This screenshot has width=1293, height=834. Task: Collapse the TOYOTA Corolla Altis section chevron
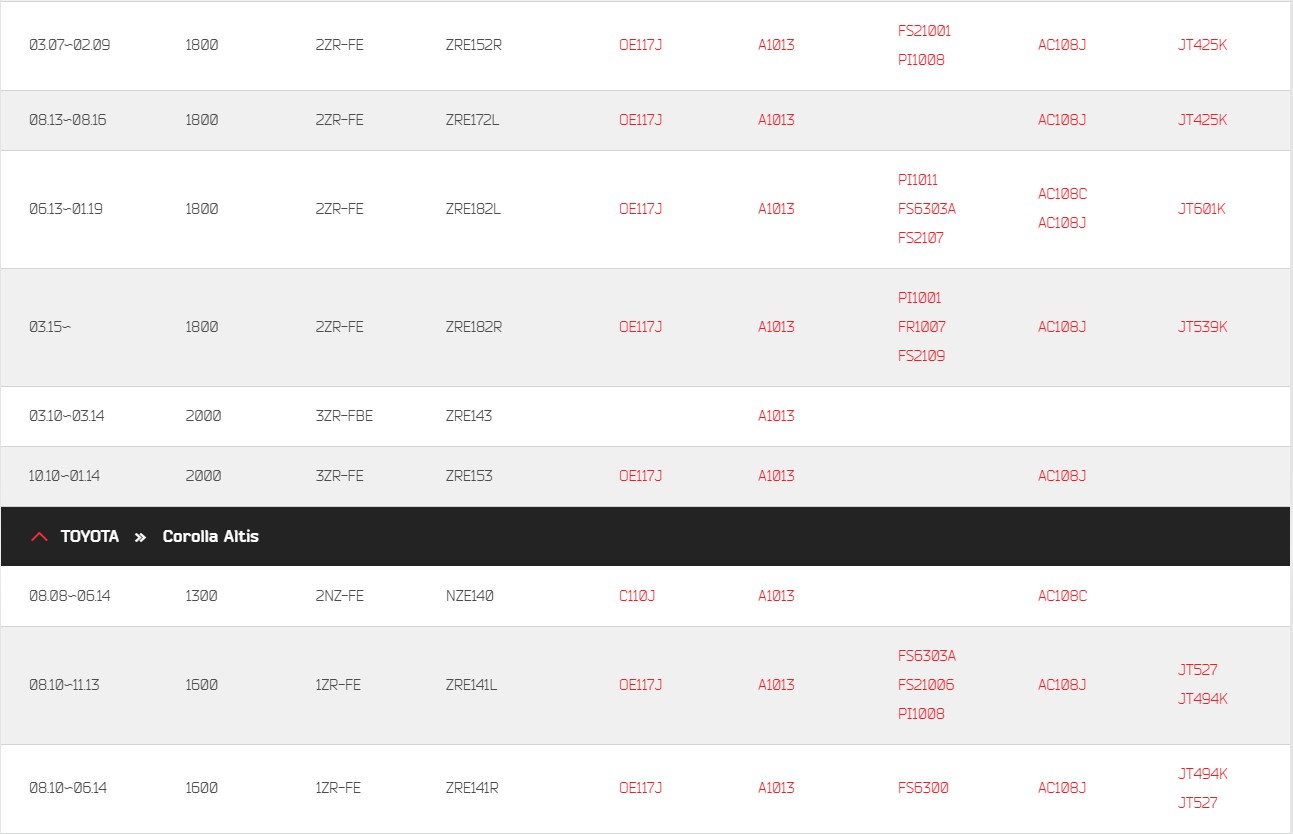coord(40,537)
